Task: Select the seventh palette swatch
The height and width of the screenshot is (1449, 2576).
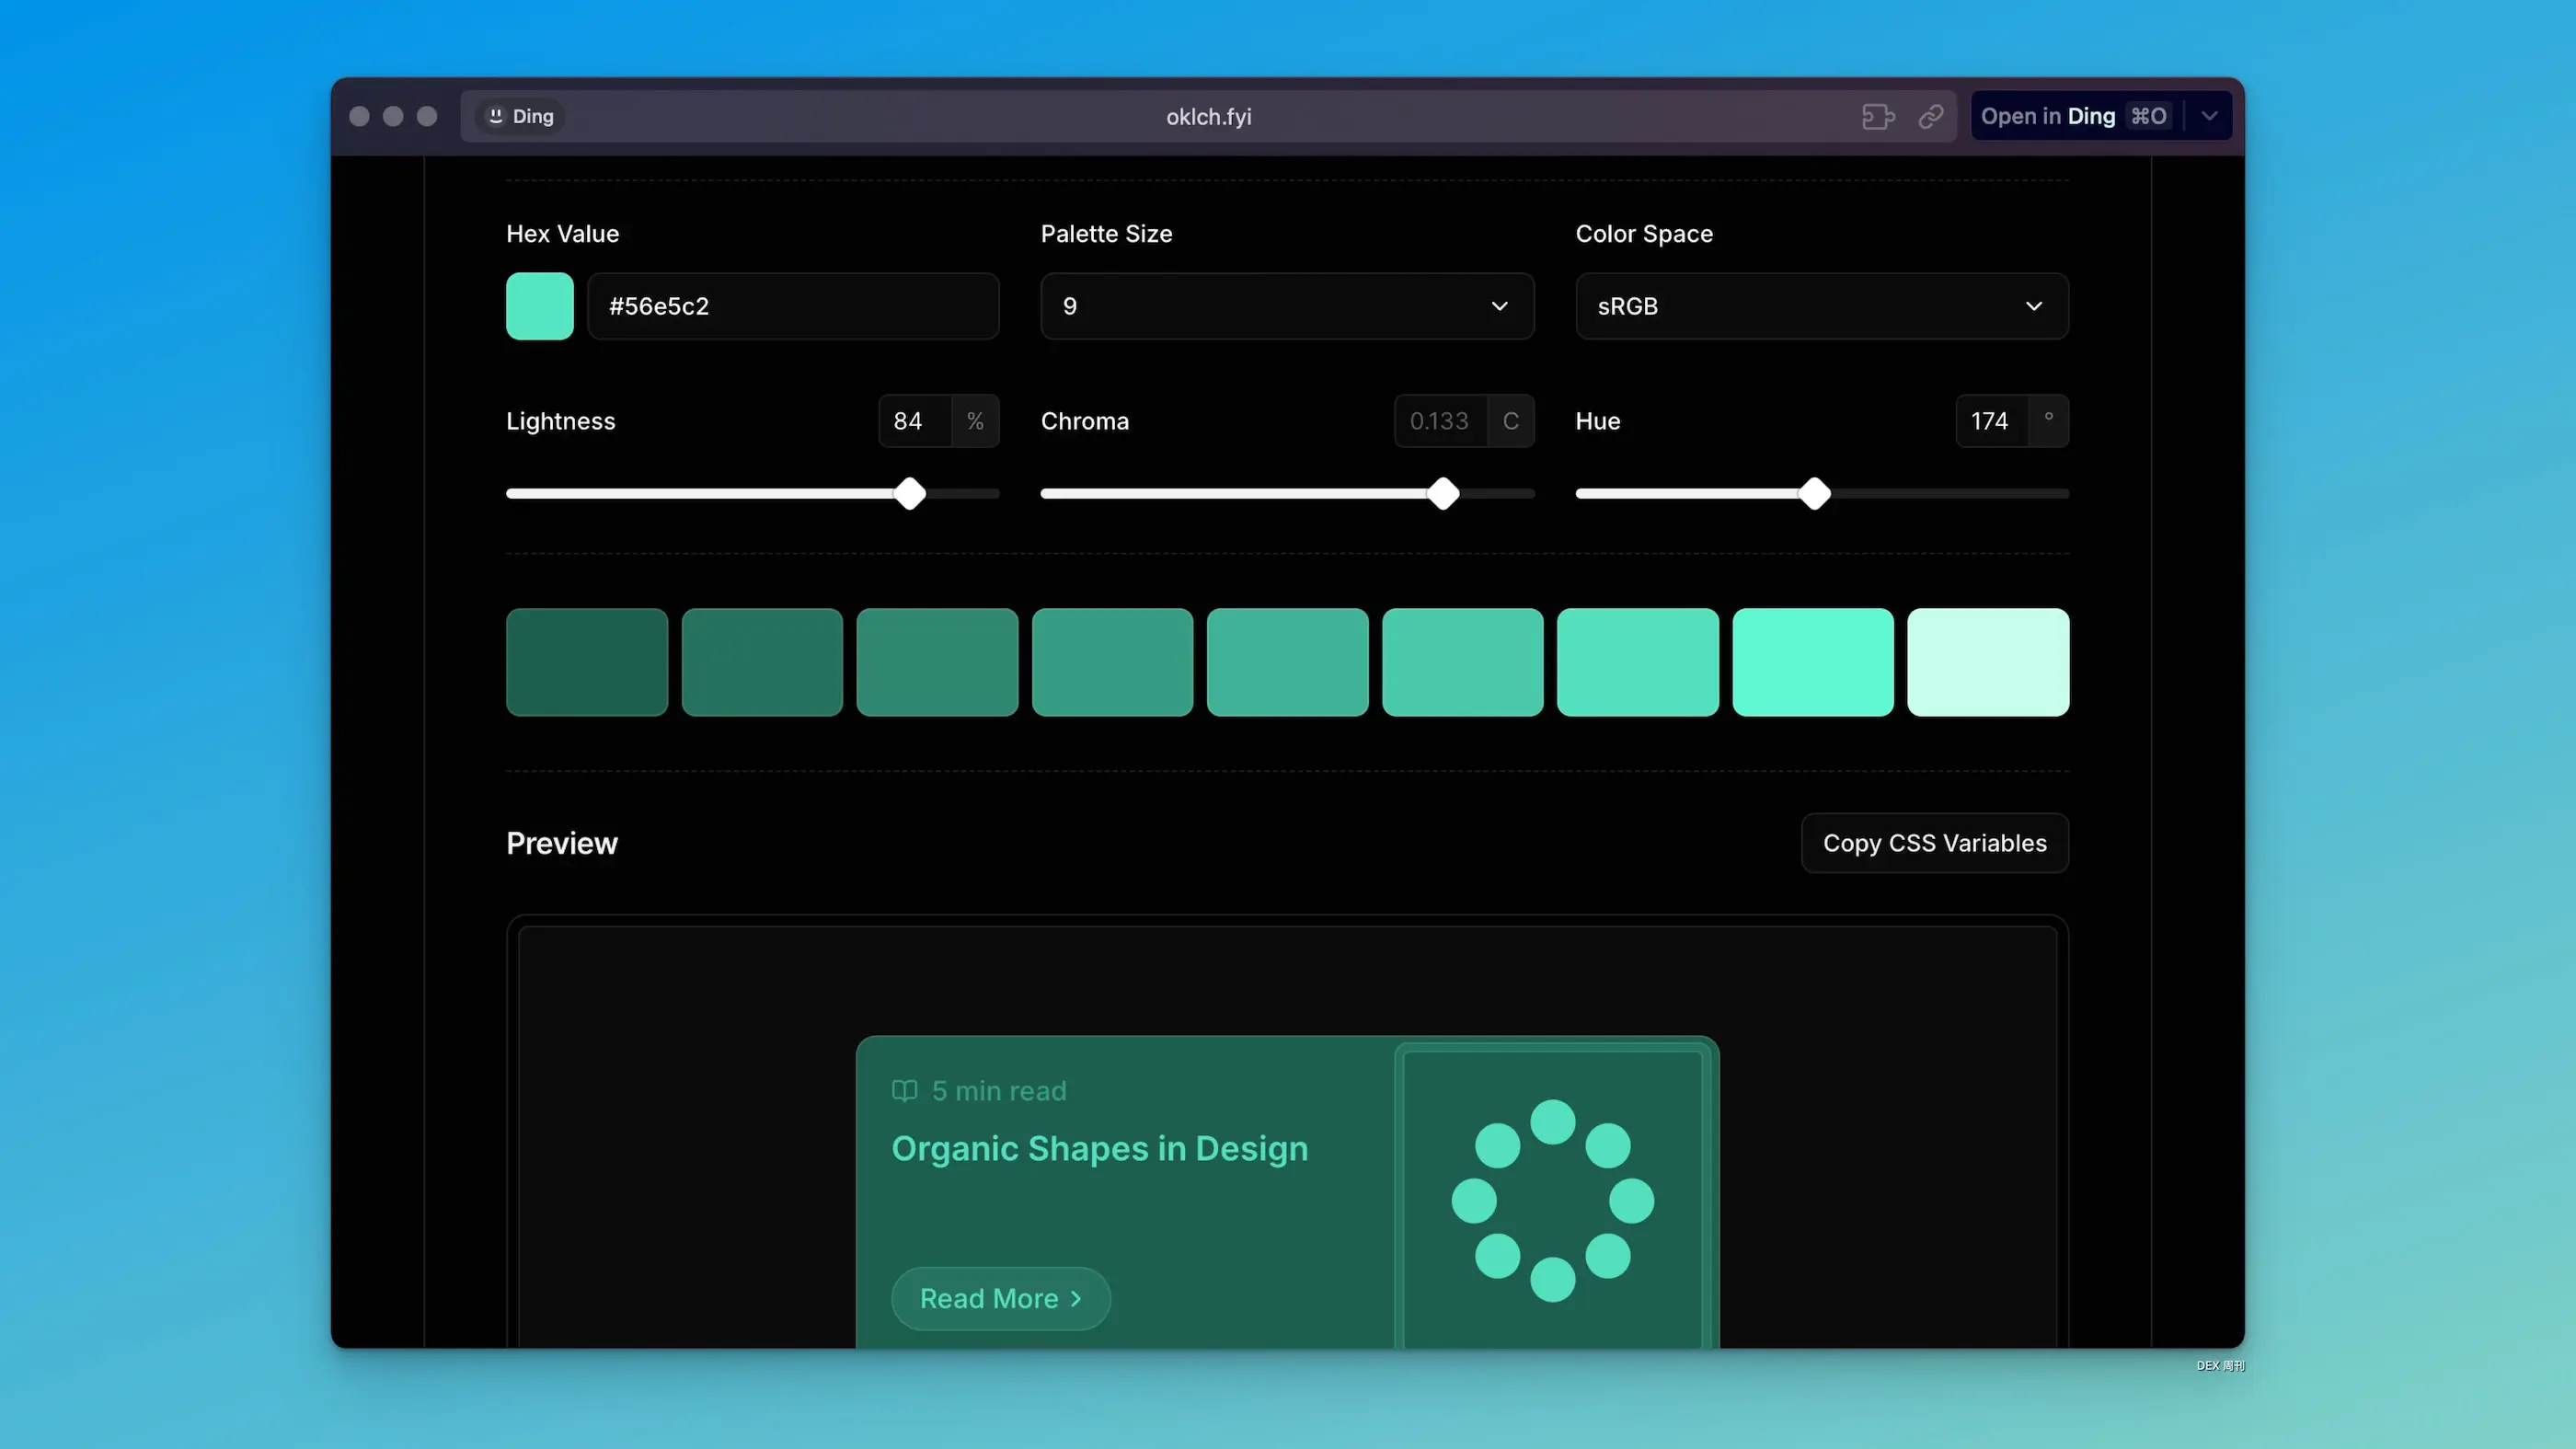Action: point(1638,662)
